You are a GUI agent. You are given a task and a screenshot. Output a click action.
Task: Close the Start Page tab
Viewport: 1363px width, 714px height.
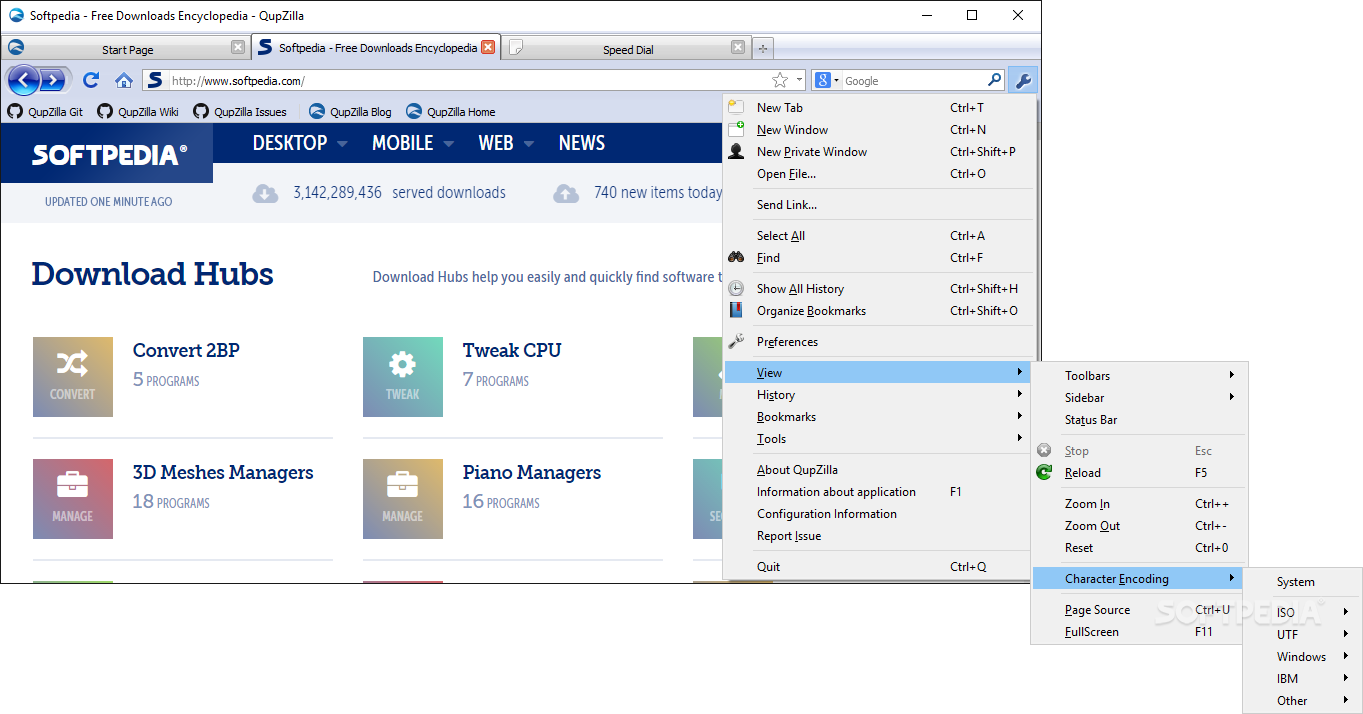(238, 47)
